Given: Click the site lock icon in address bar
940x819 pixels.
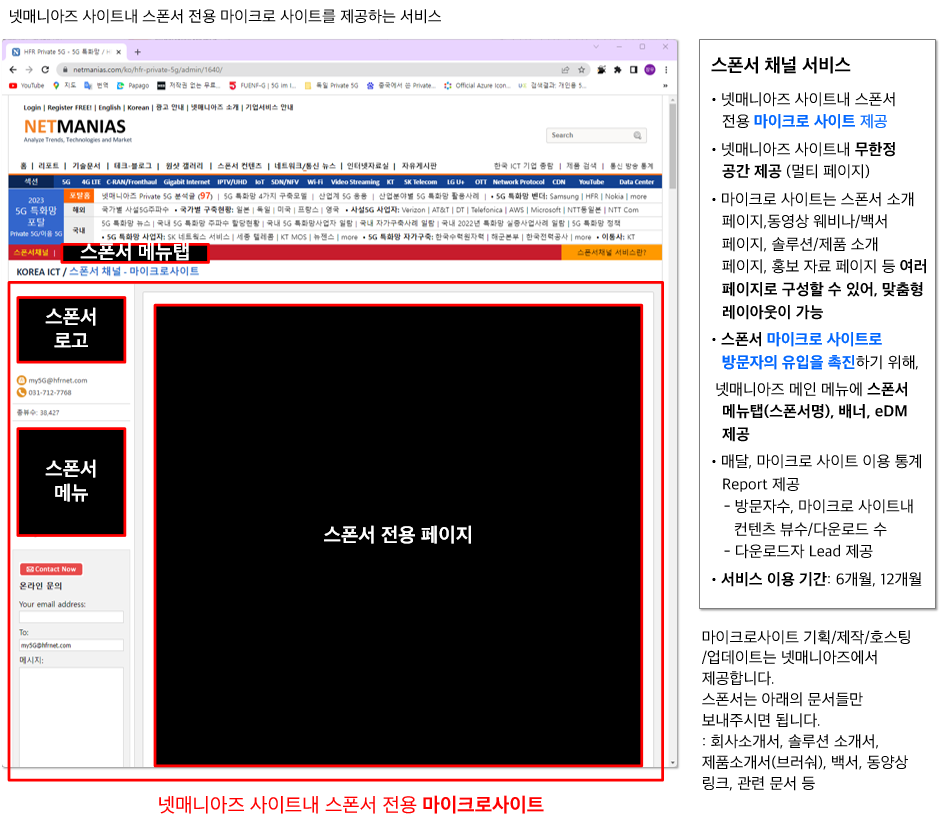Looking at the screenshot, I should click(65, 70).
